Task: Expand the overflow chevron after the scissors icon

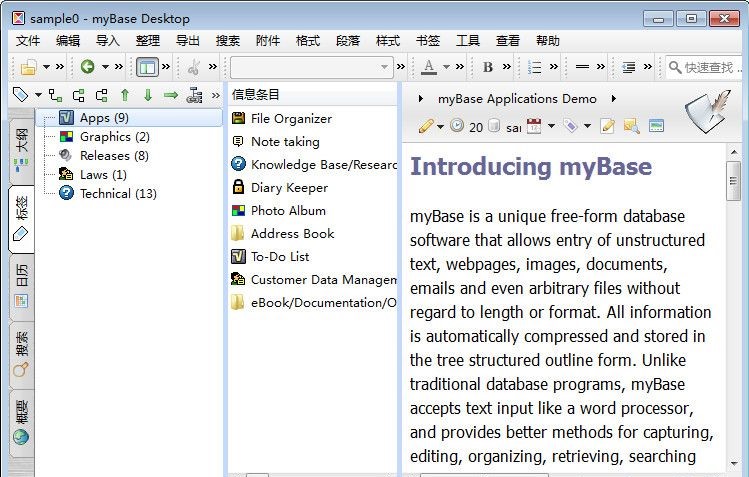Action: (x=213, y=67)
